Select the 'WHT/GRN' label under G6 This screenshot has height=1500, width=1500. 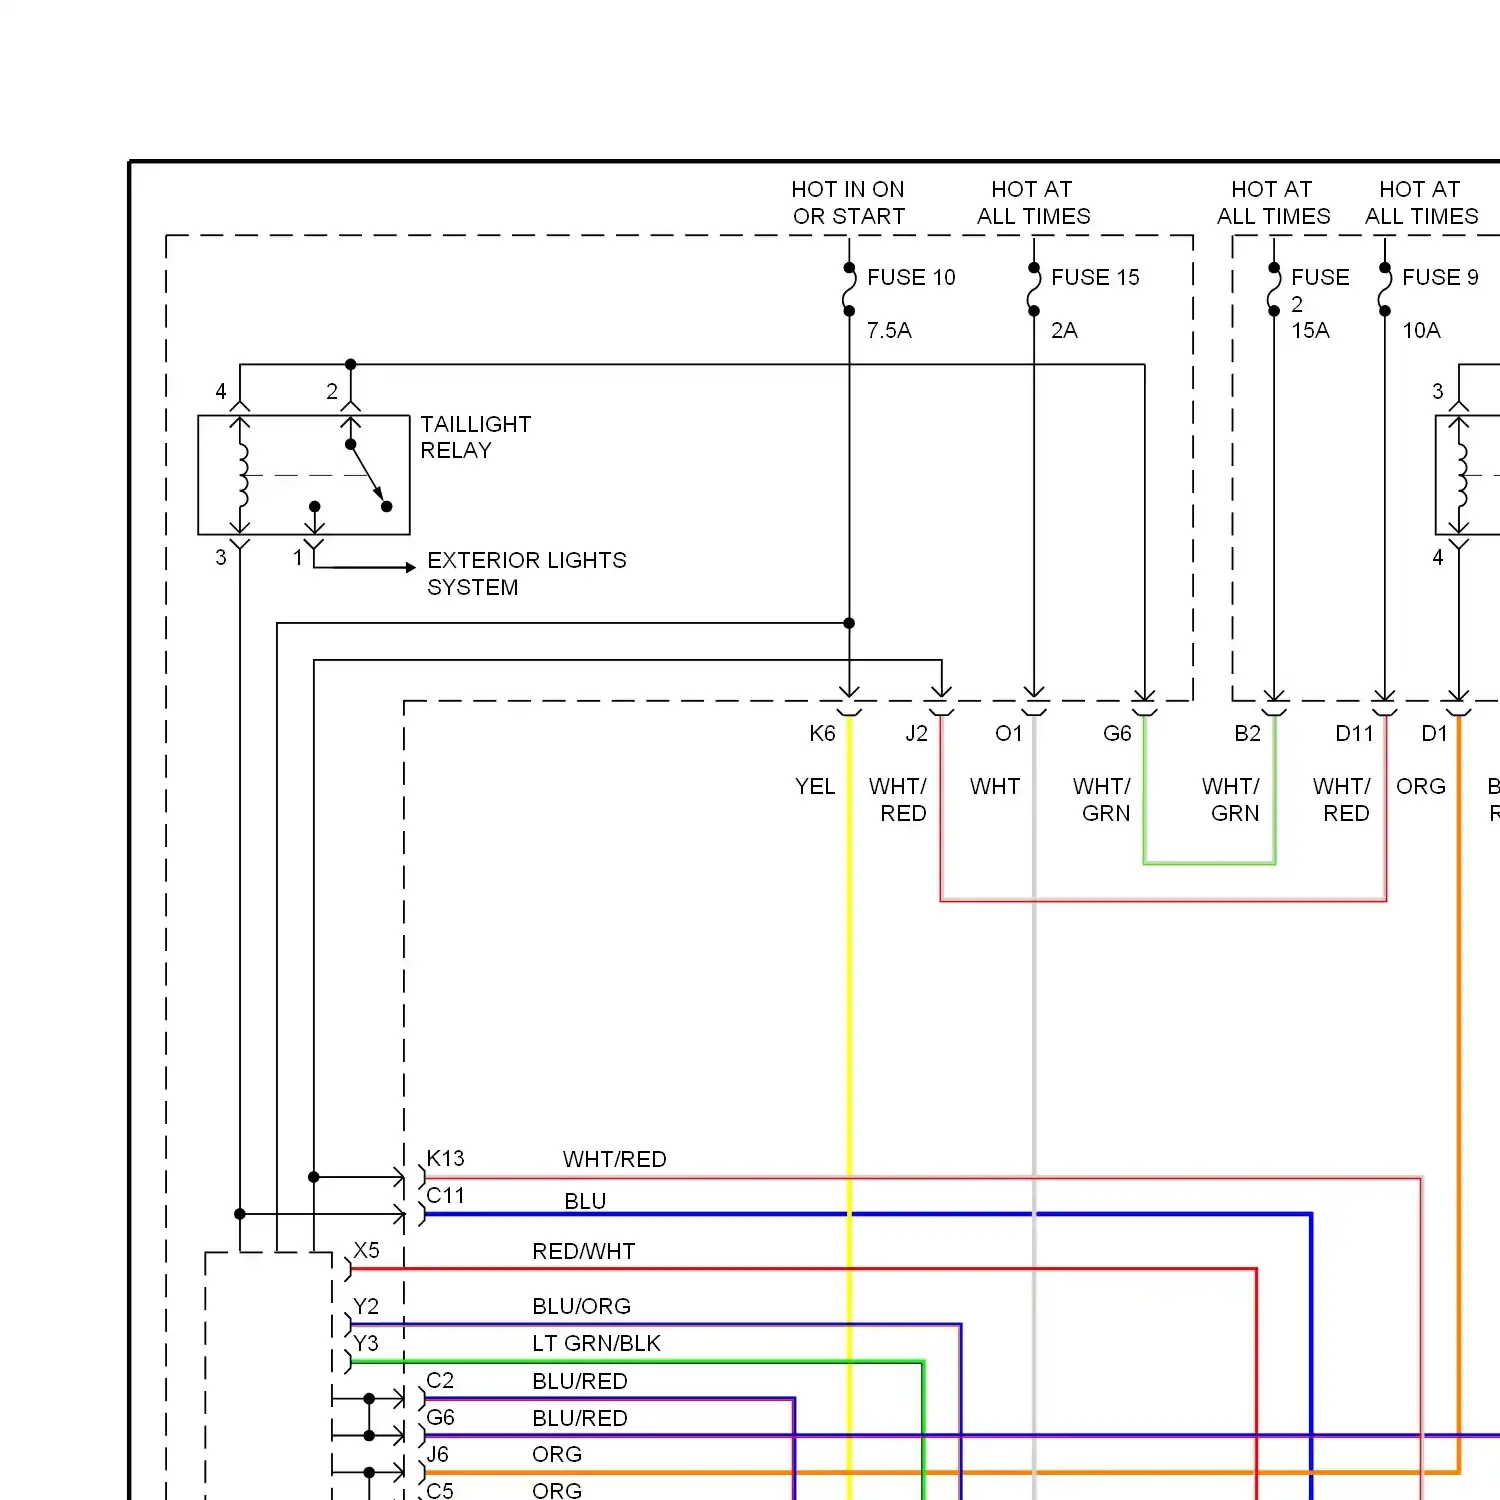click(1102, 800)
